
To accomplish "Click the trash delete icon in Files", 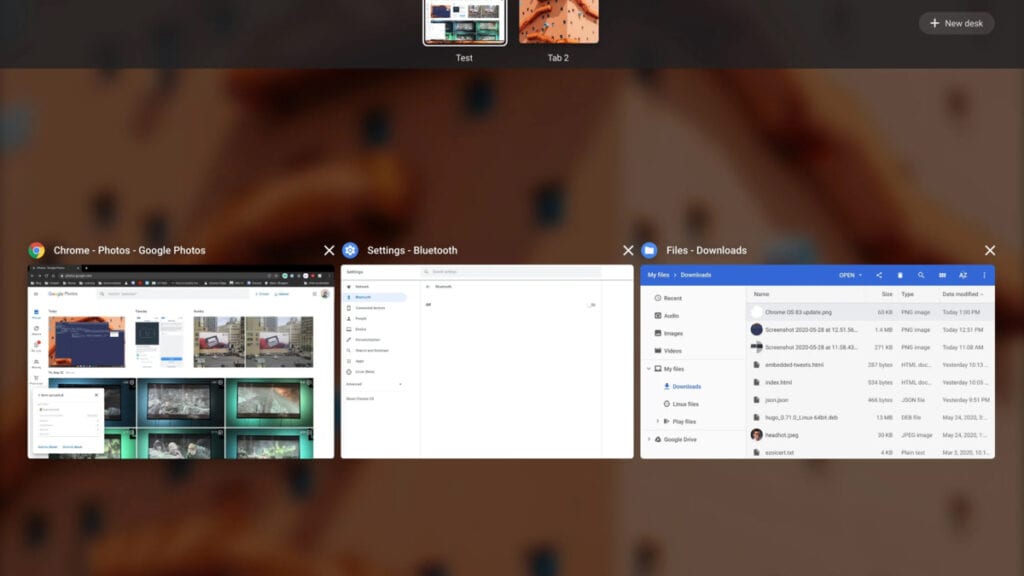I will click(900, 275).
